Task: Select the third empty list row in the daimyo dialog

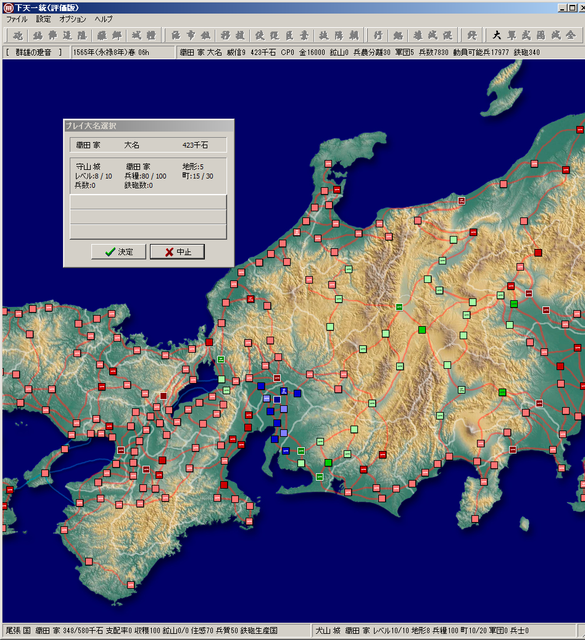Action: (x=148, y=231)
